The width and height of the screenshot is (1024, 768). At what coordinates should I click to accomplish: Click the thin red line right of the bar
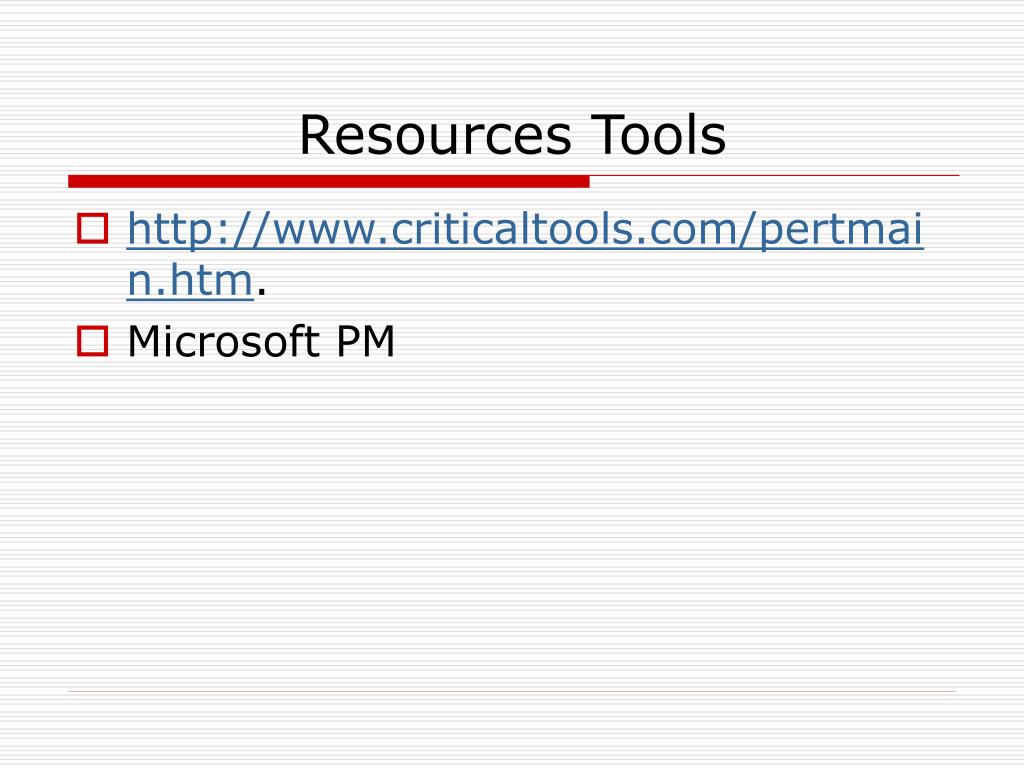pyautogui.click(x=775, y=176)
